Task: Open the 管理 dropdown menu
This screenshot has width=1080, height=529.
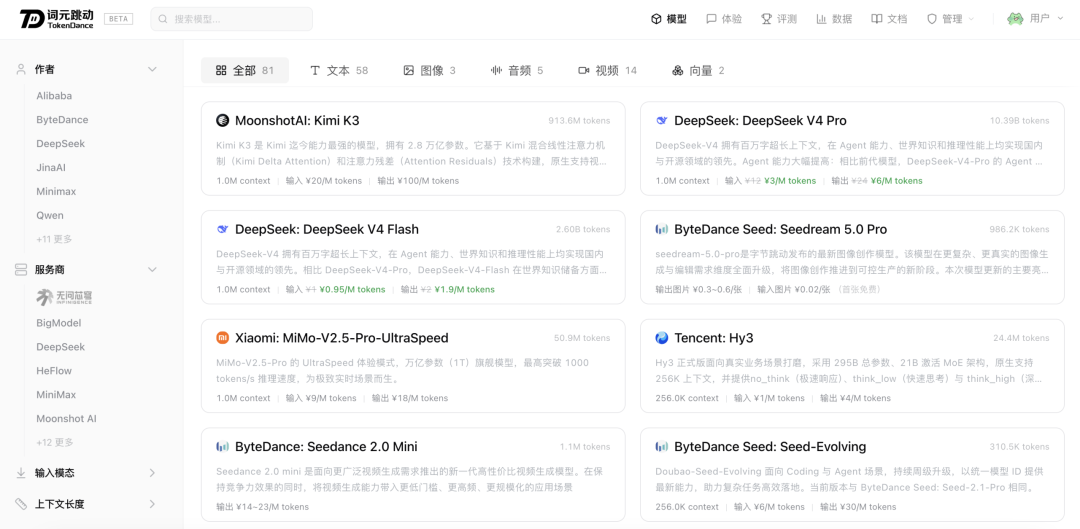Action: (x=951, y=19)
